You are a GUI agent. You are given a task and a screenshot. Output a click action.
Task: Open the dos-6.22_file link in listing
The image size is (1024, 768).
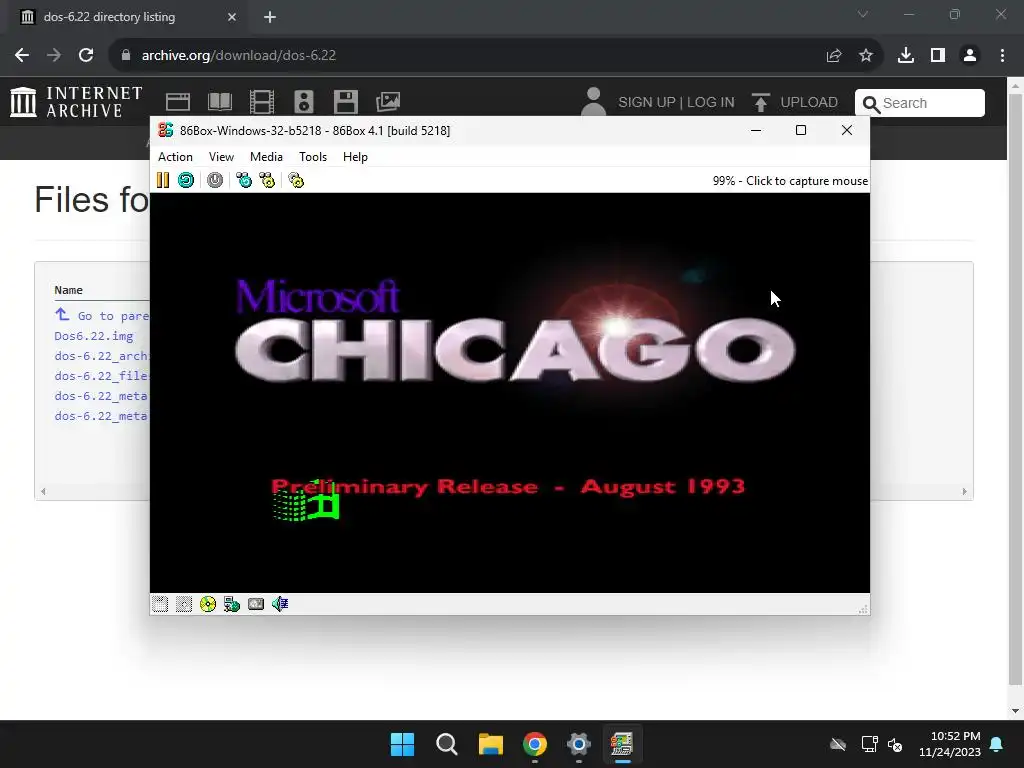point(102,376)
